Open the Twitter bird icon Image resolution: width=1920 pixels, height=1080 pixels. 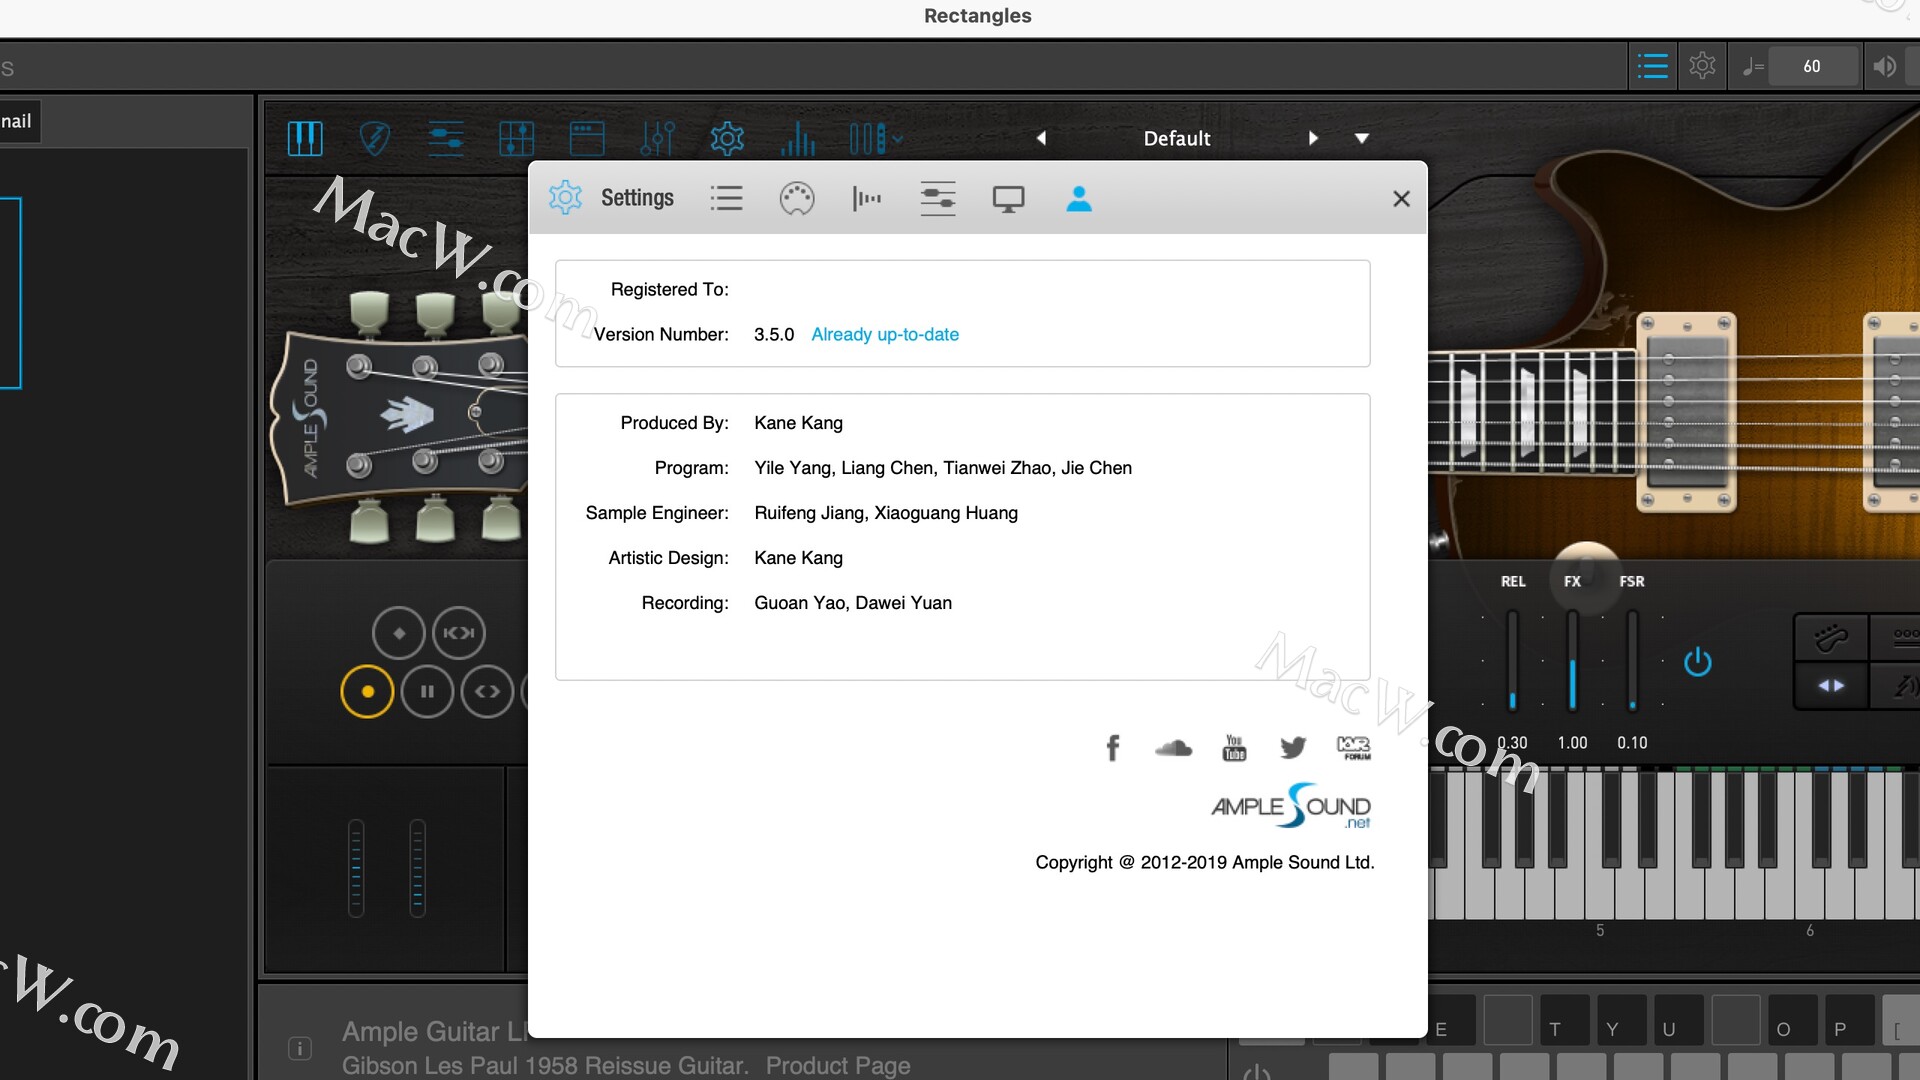coord(1292,748)
